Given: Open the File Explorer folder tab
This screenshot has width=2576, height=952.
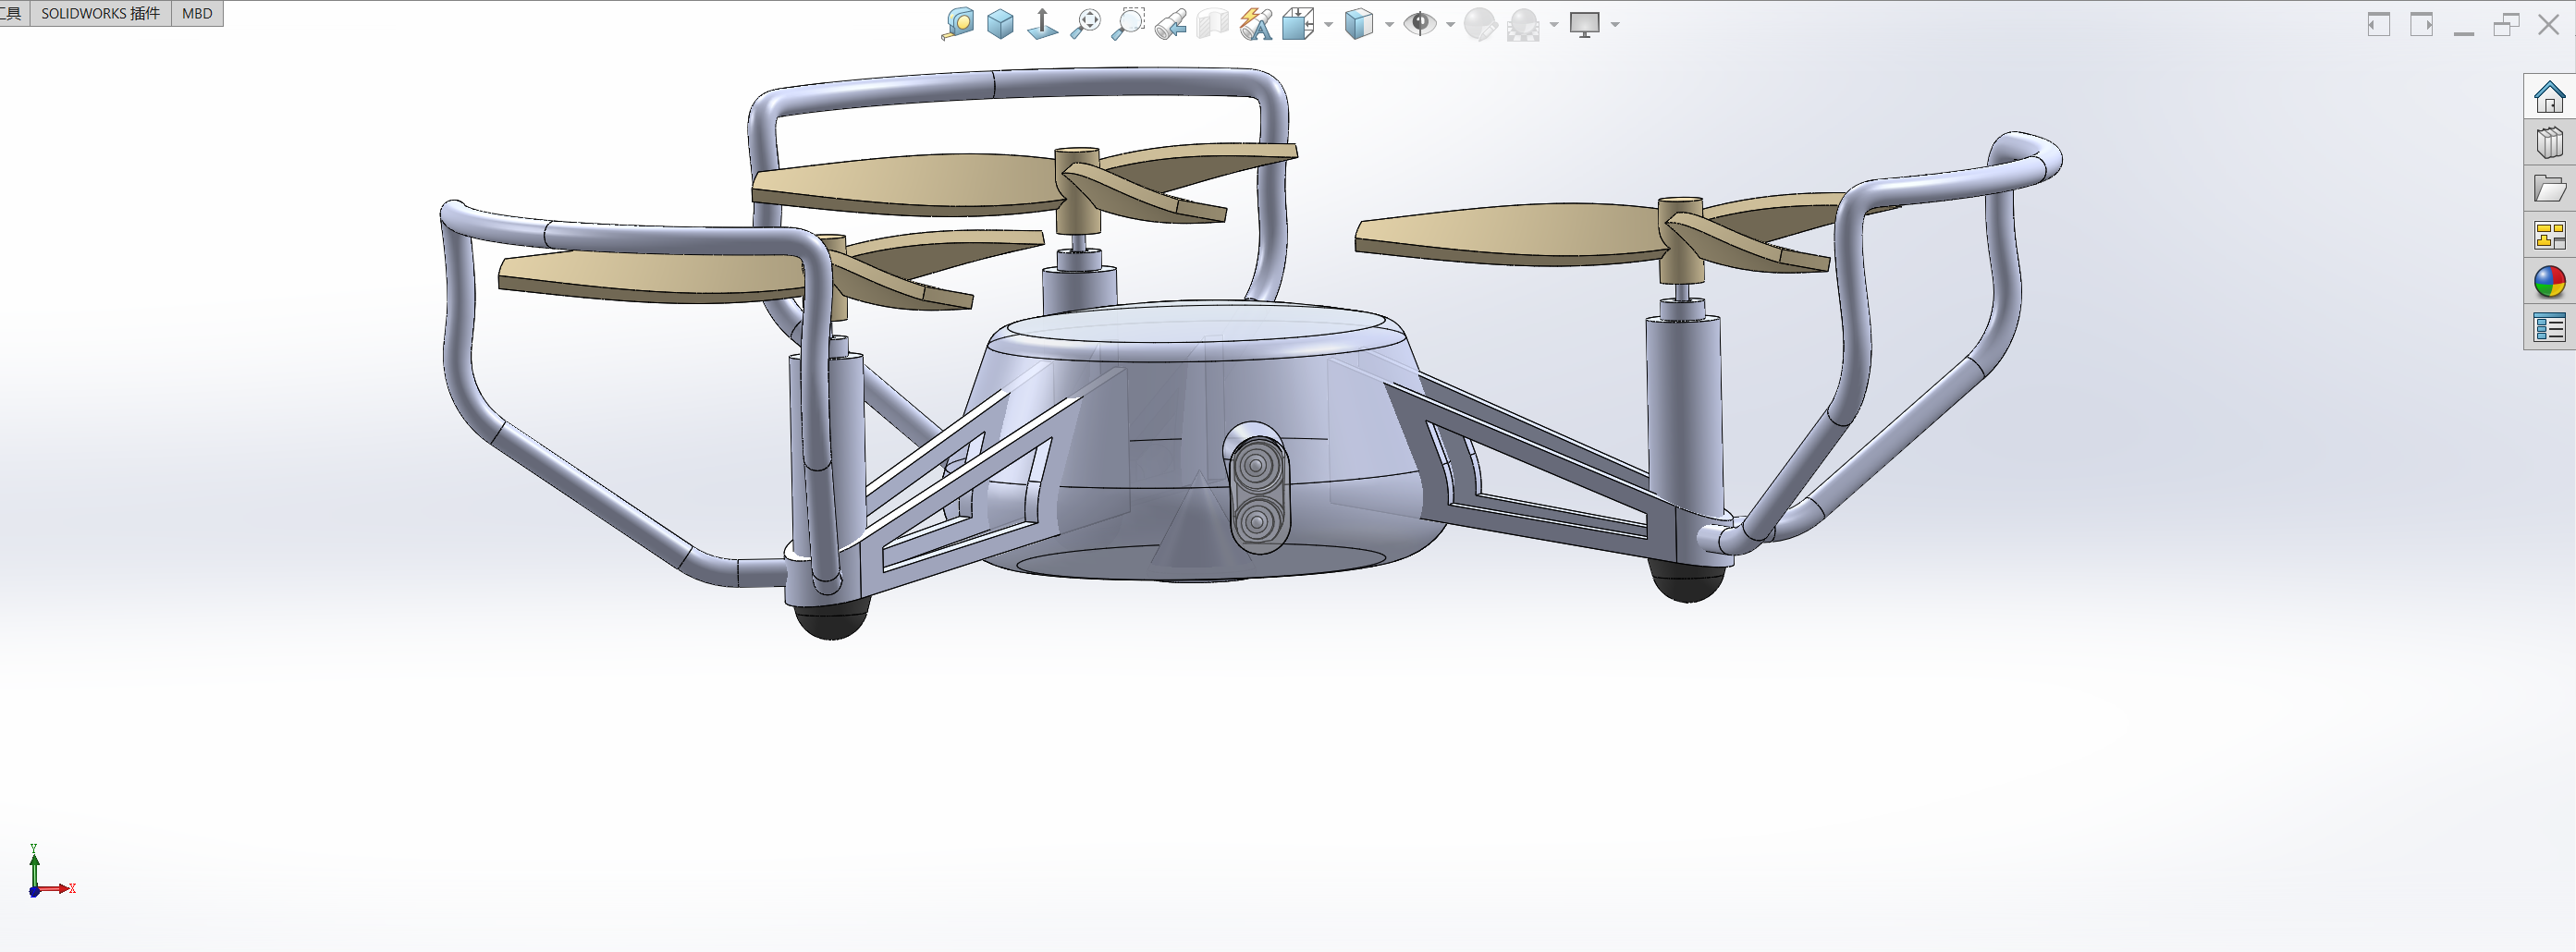Looking at the screenshot, I should pos(2550,189).
